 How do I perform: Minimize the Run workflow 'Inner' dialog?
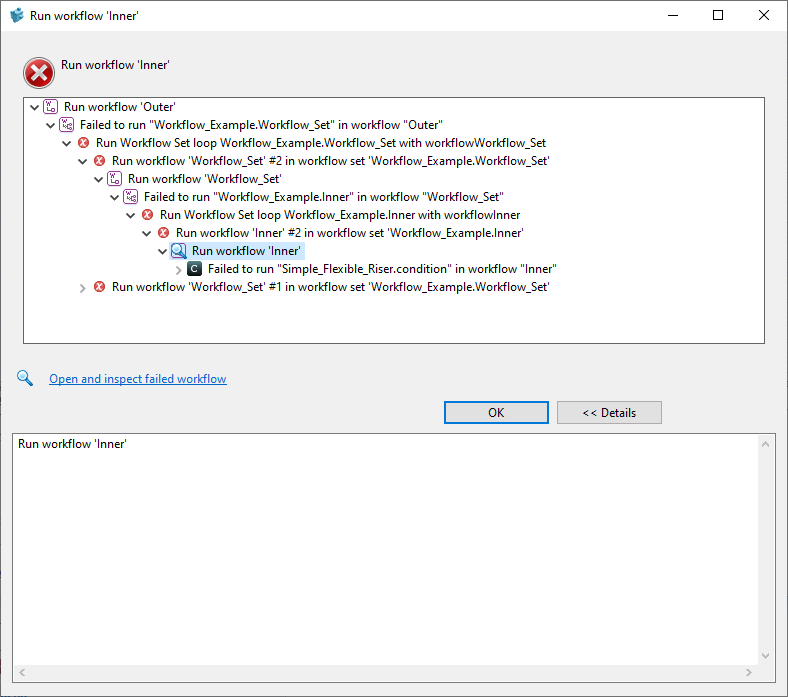673,16
